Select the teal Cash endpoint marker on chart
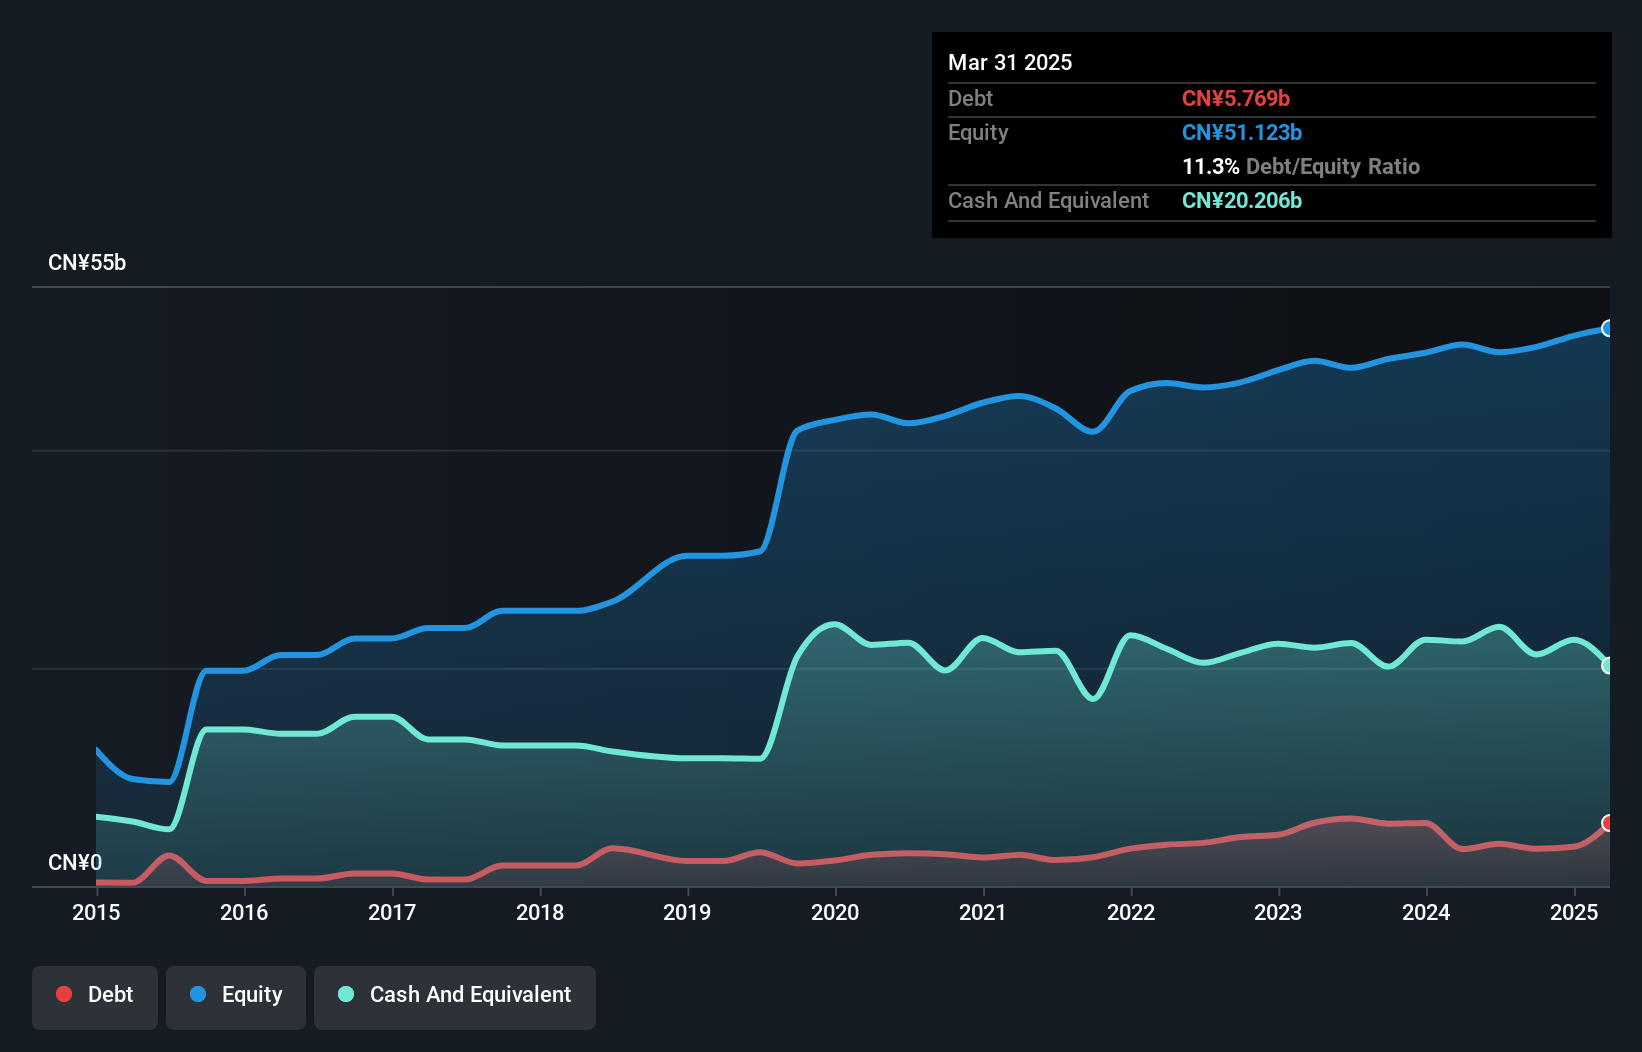1642x1052 pixels. (1608, 664)
